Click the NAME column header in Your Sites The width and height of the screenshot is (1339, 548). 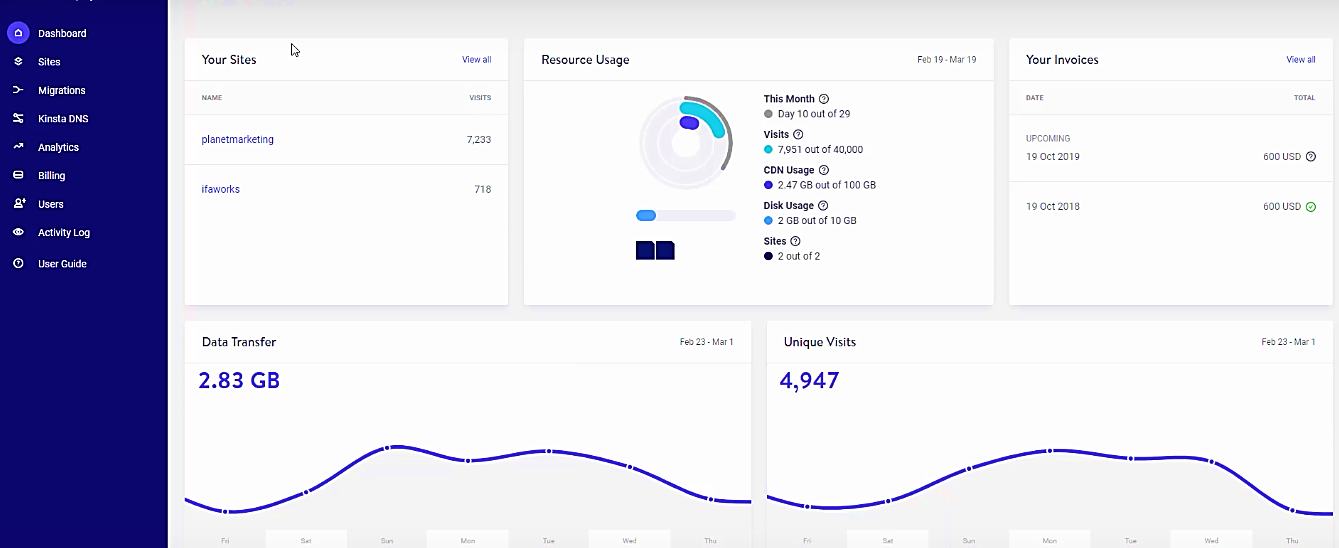[x=212, y=98]
